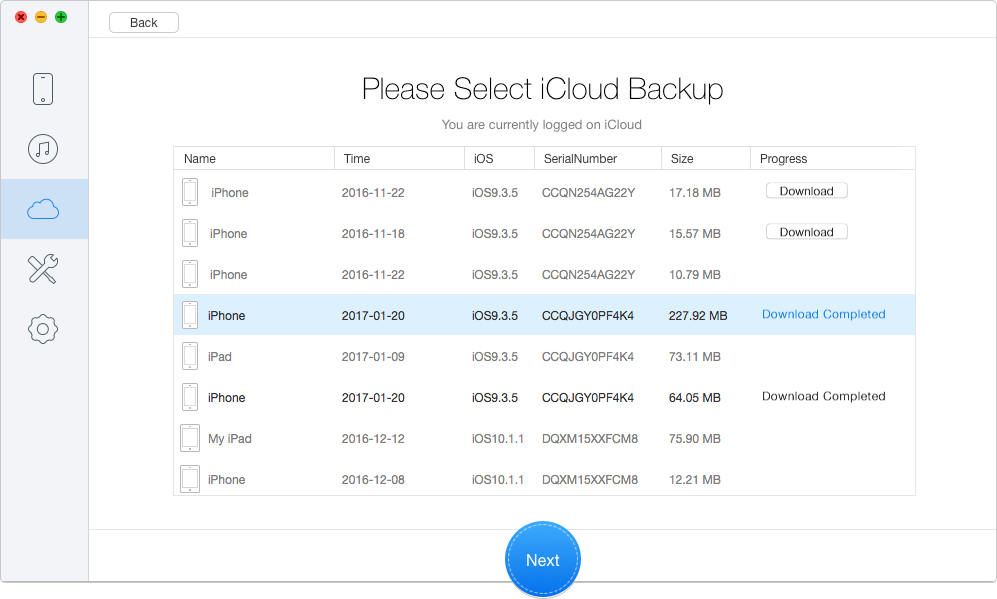Click the Download Completed text of 64.05 MB backup
Image resolution: width=997 pixels, height=599 pixels.
click(823, 396)
